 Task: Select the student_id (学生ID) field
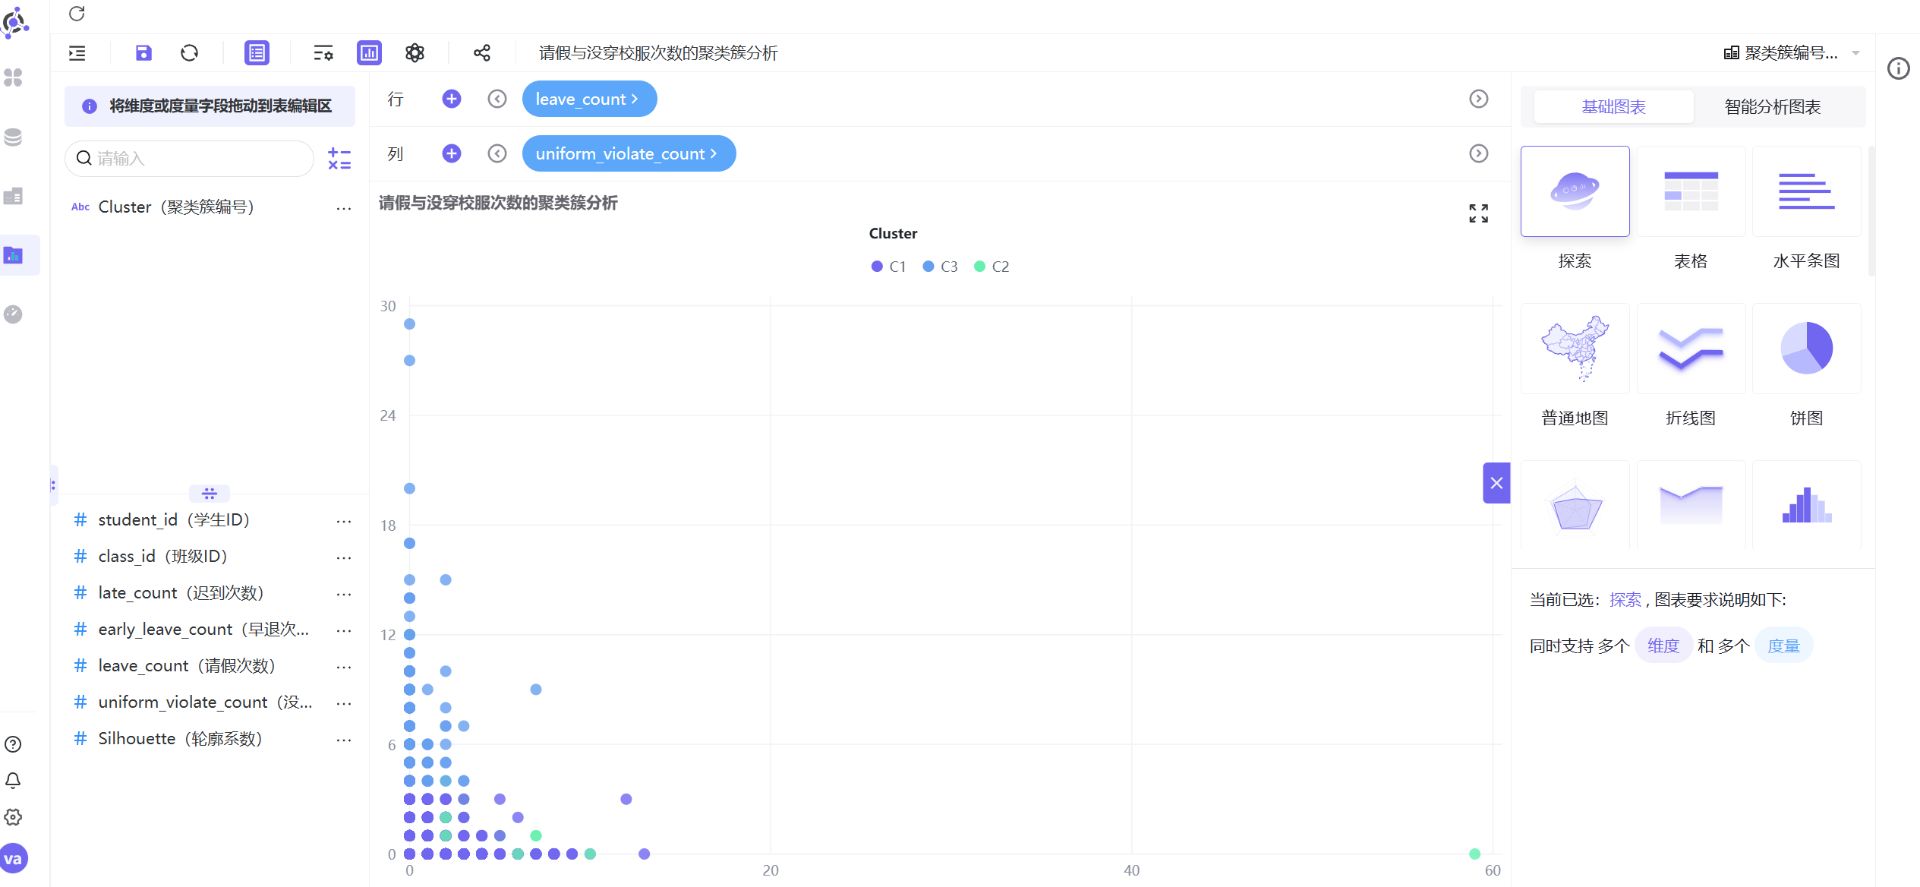pyautogui.click(x=174, y=520)
